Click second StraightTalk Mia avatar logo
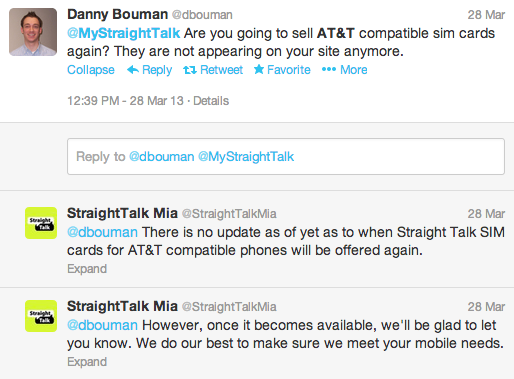Viewport: 514px width, 379px height. click(x=41, y=316)
